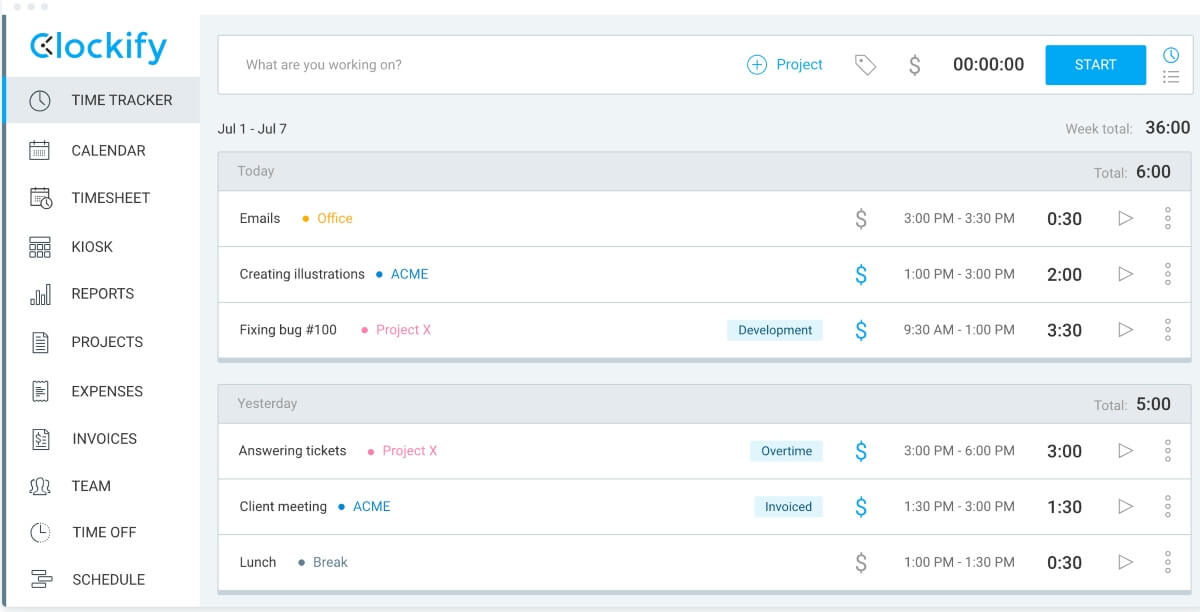Resume the Emails entry with play icon
This screenshot has width=1200, height=612.
(1125, 218)
